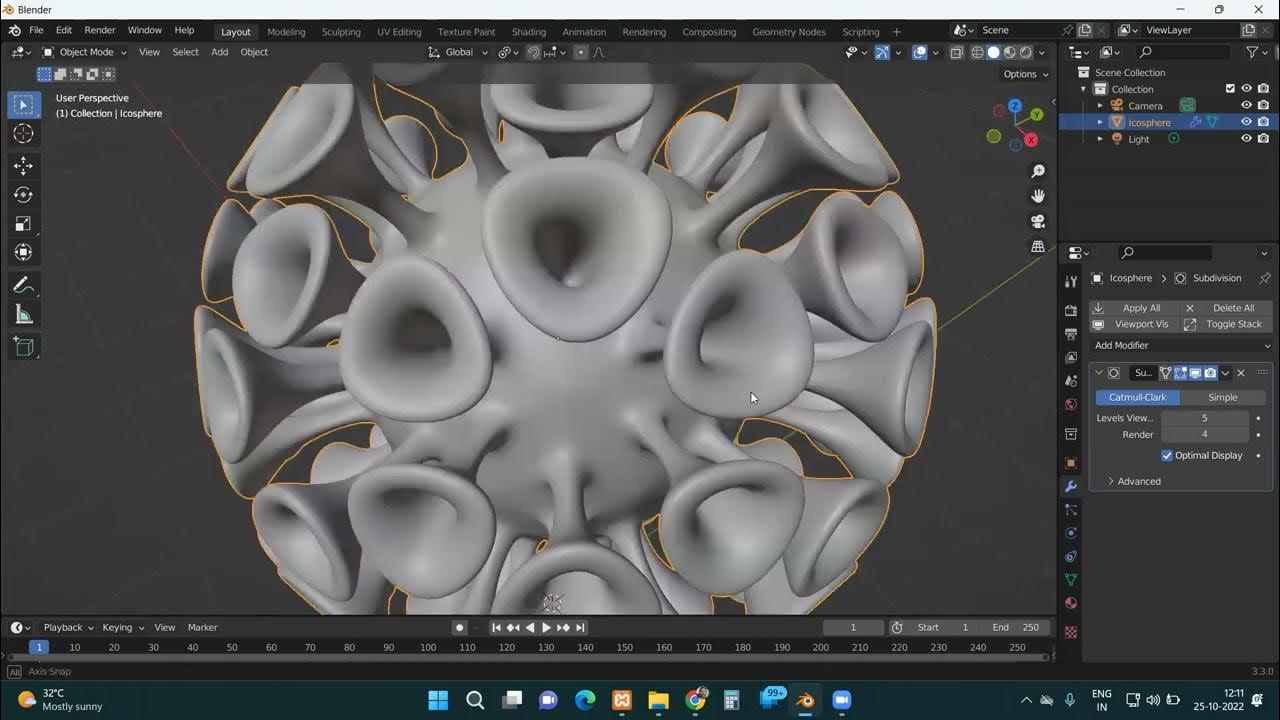Open Object properties tab

(1071, 463)
